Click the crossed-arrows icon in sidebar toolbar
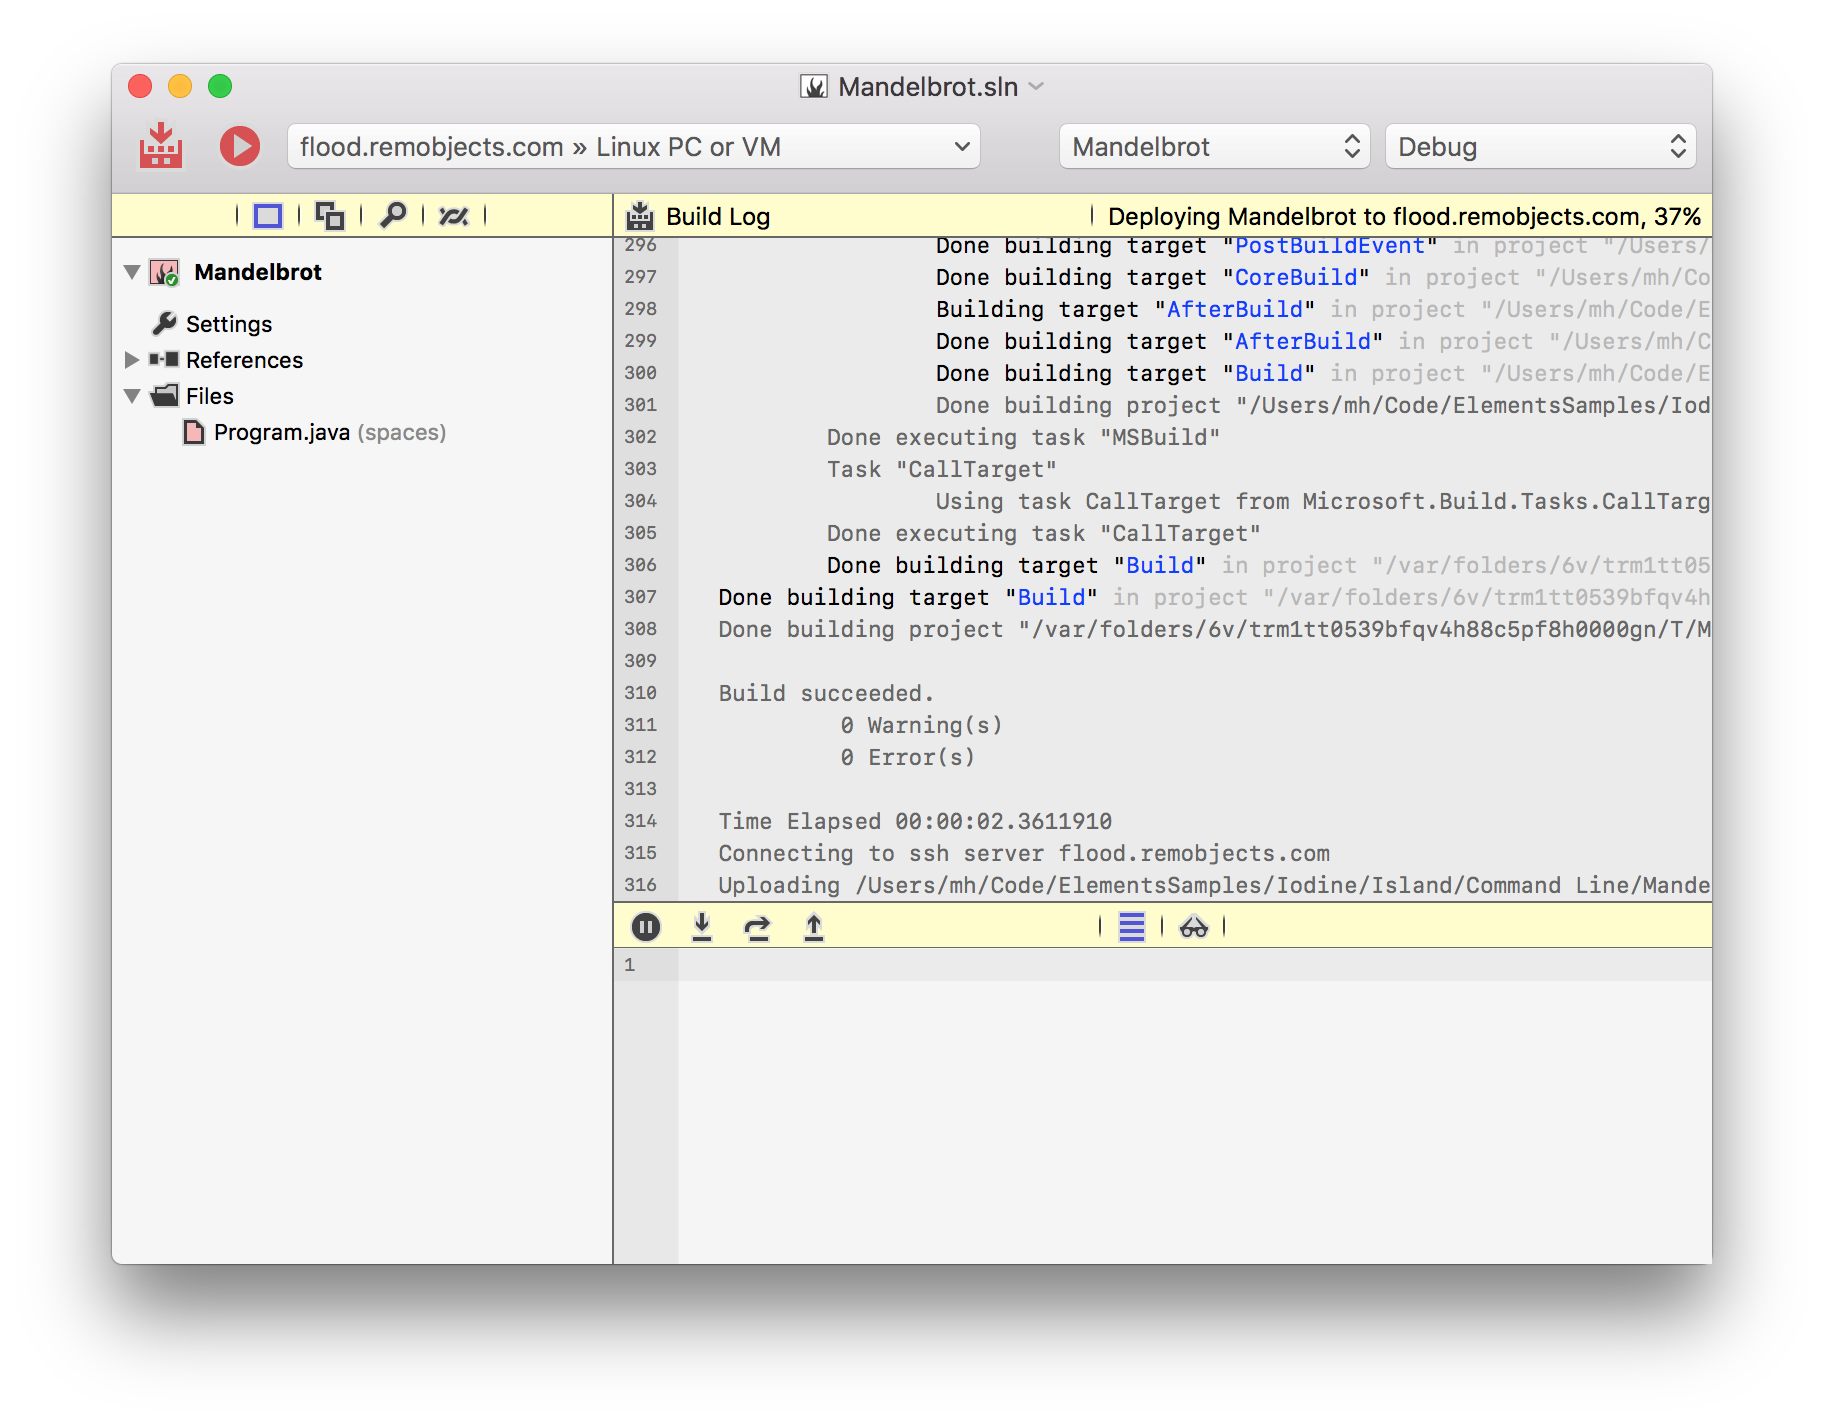The height and width of the screenshot is (1424, 1824). point(454,216)
